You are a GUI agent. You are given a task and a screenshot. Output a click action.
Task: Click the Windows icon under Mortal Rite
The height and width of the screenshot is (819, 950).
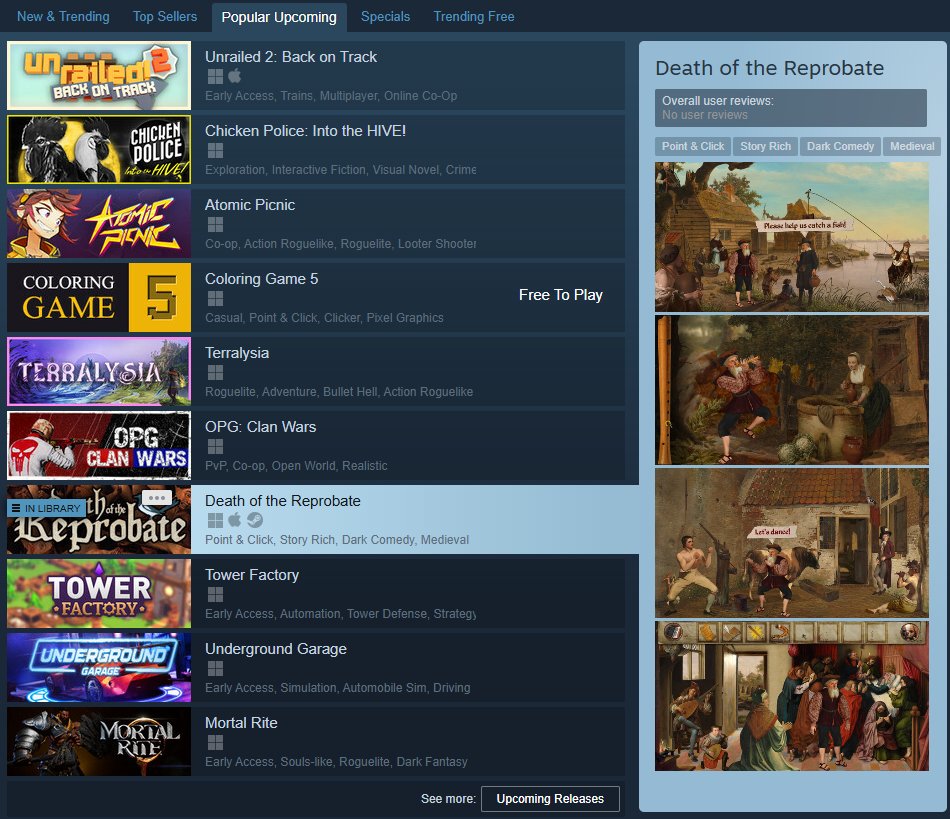(x=215, y=742)
